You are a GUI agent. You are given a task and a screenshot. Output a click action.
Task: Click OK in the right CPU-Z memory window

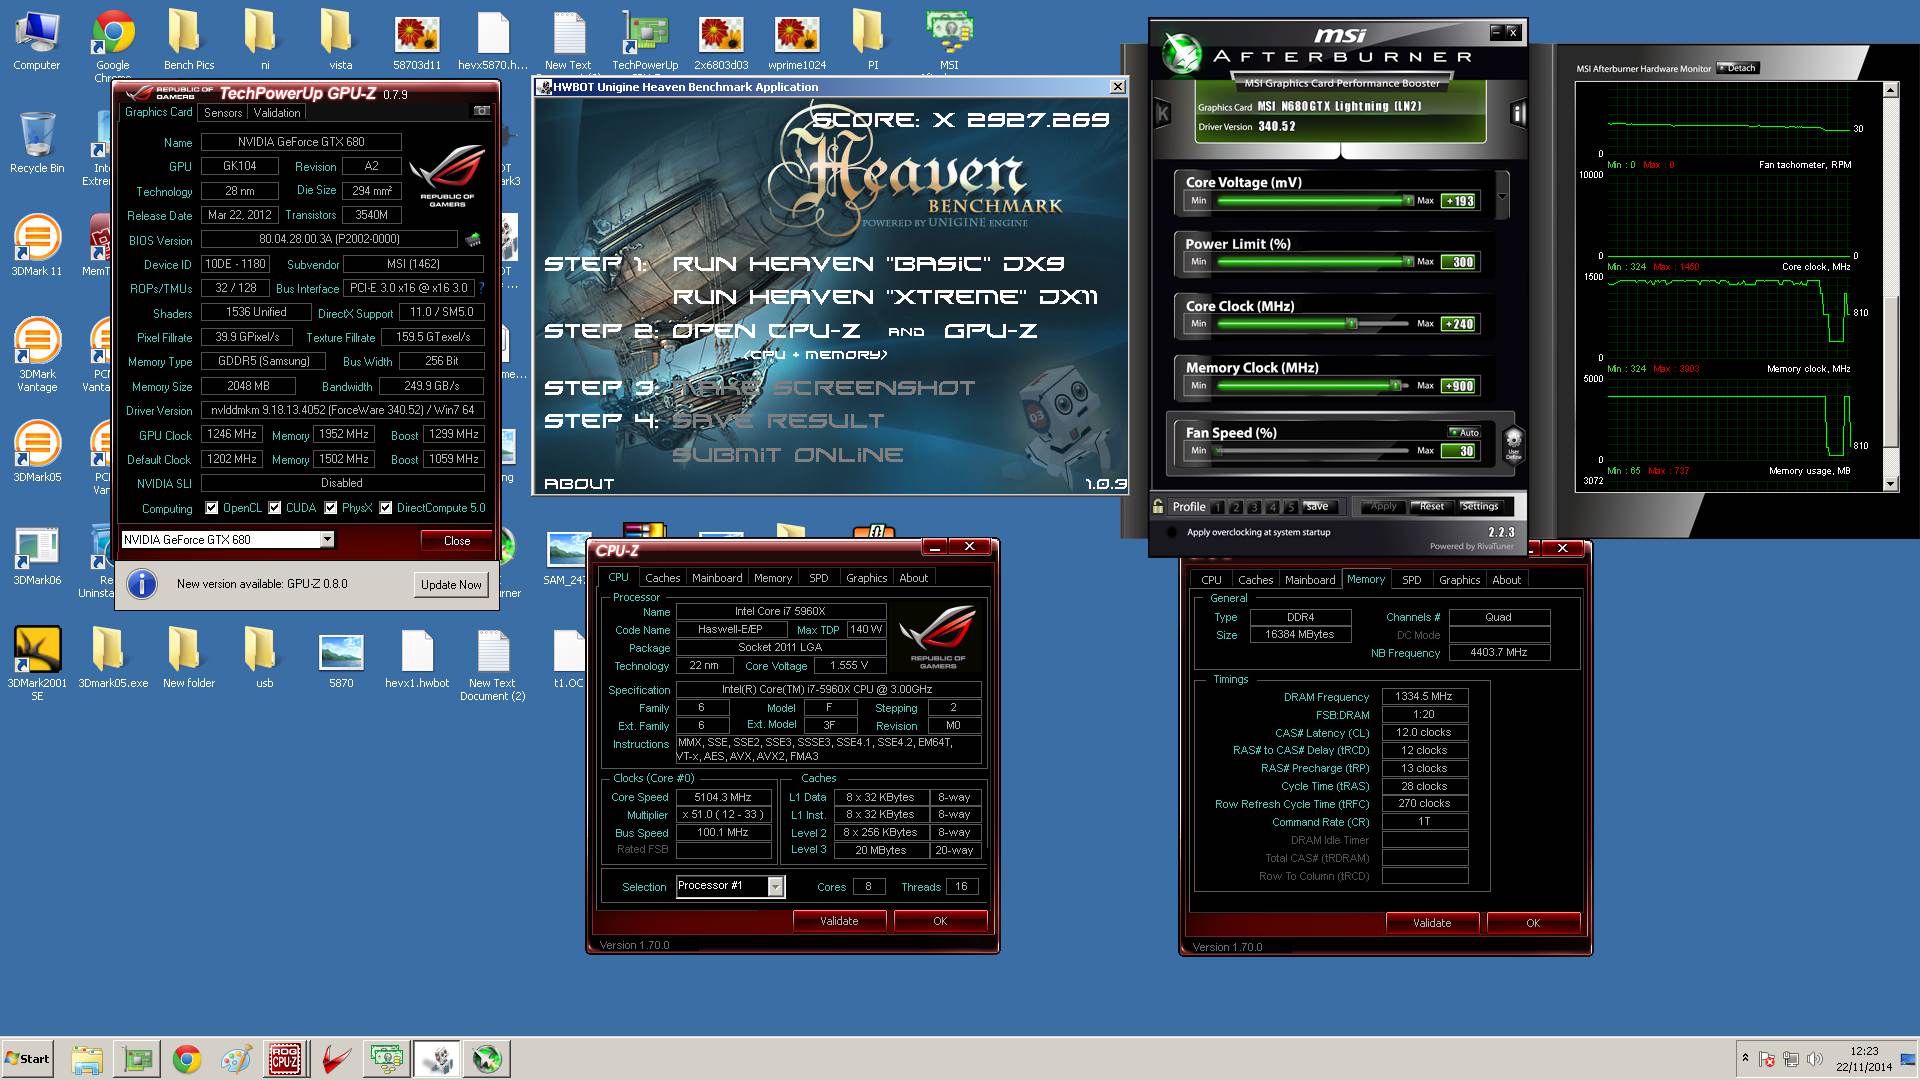[1533, 923]
